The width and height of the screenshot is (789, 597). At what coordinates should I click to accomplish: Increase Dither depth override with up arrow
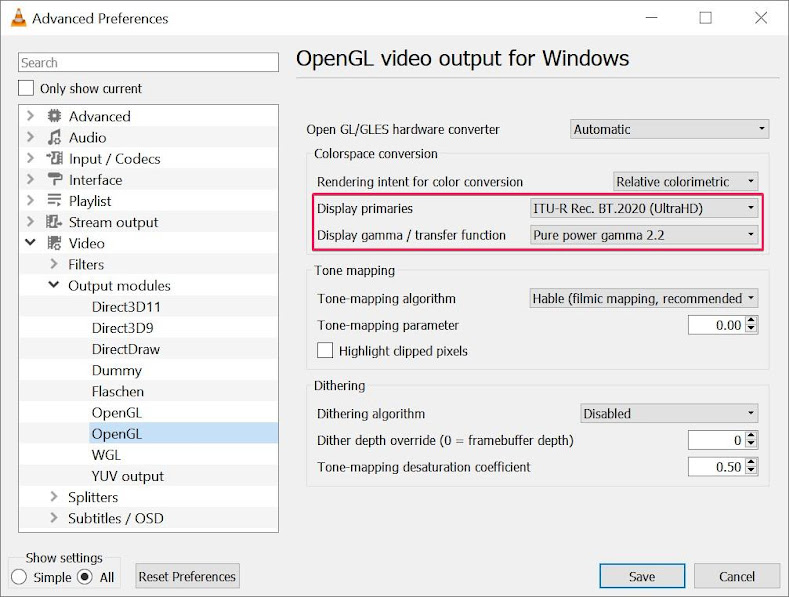(751, 435)
